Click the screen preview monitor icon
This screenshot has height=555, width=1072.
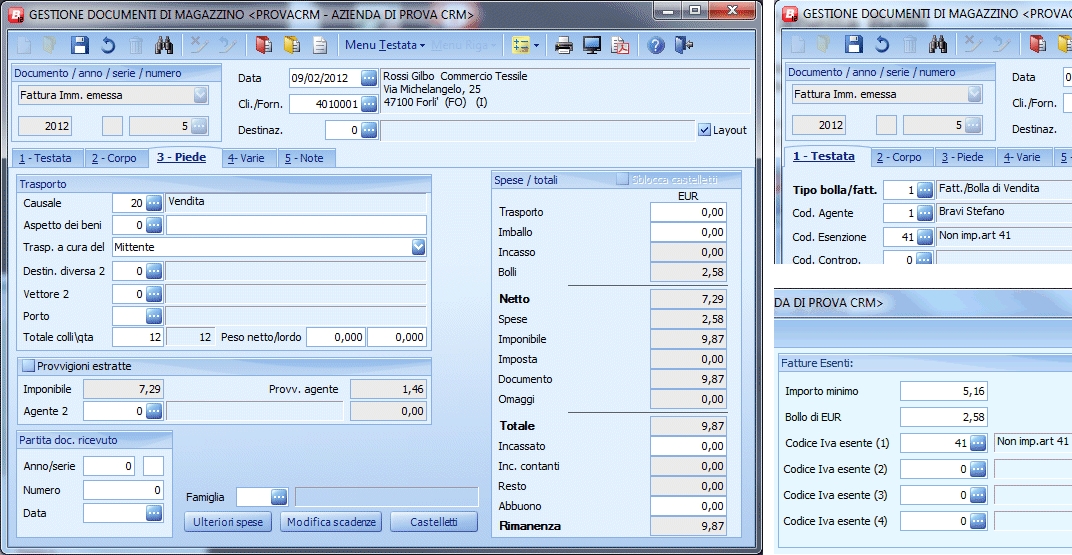click(x=592, y=45)
